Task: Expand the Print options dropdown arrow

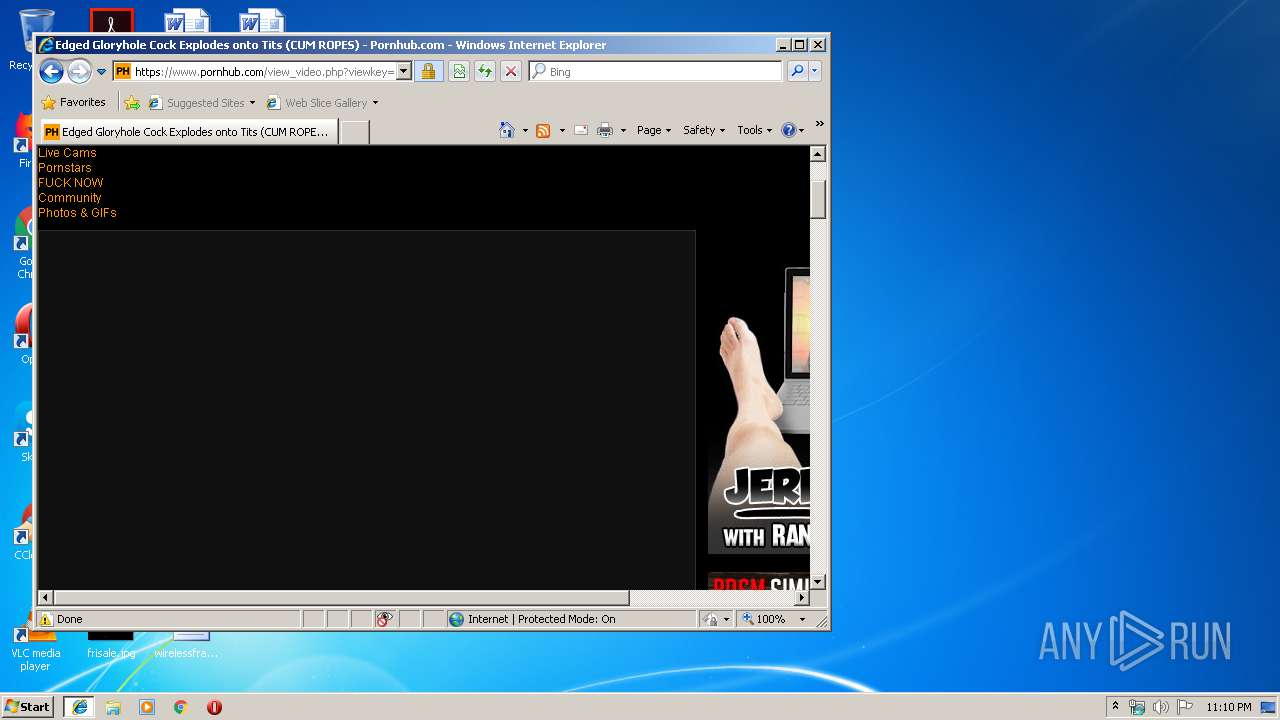Action: click(x=623, y=130)
